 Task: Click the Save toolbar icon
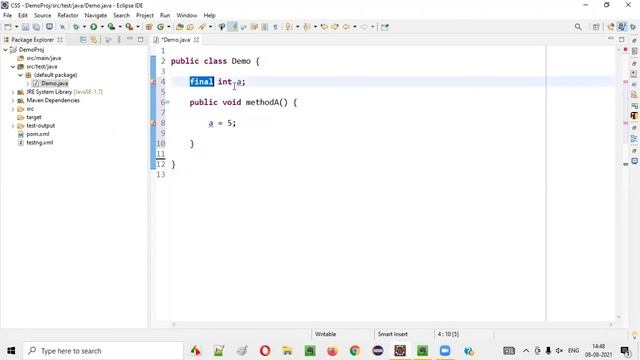click(25, 27)
